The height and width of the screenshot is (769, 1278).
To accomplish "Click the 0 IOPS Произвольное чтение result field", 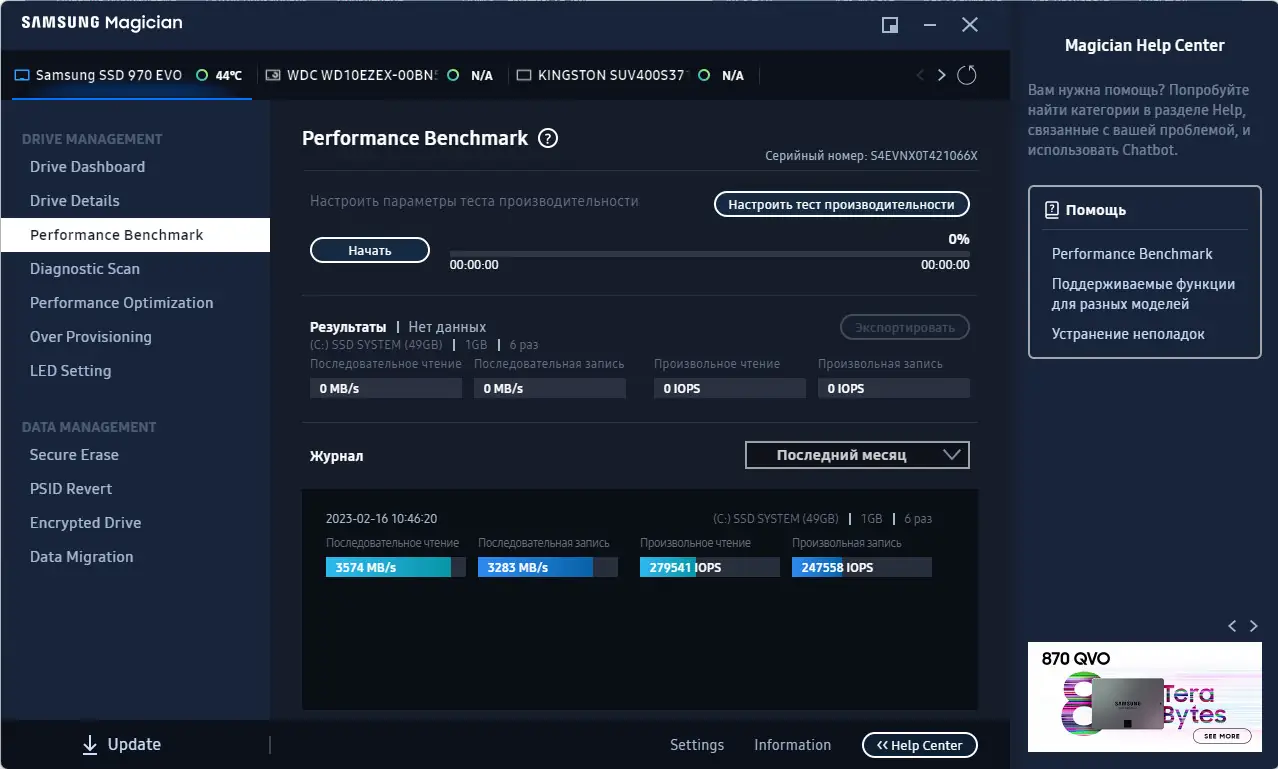I will point(730,388).
